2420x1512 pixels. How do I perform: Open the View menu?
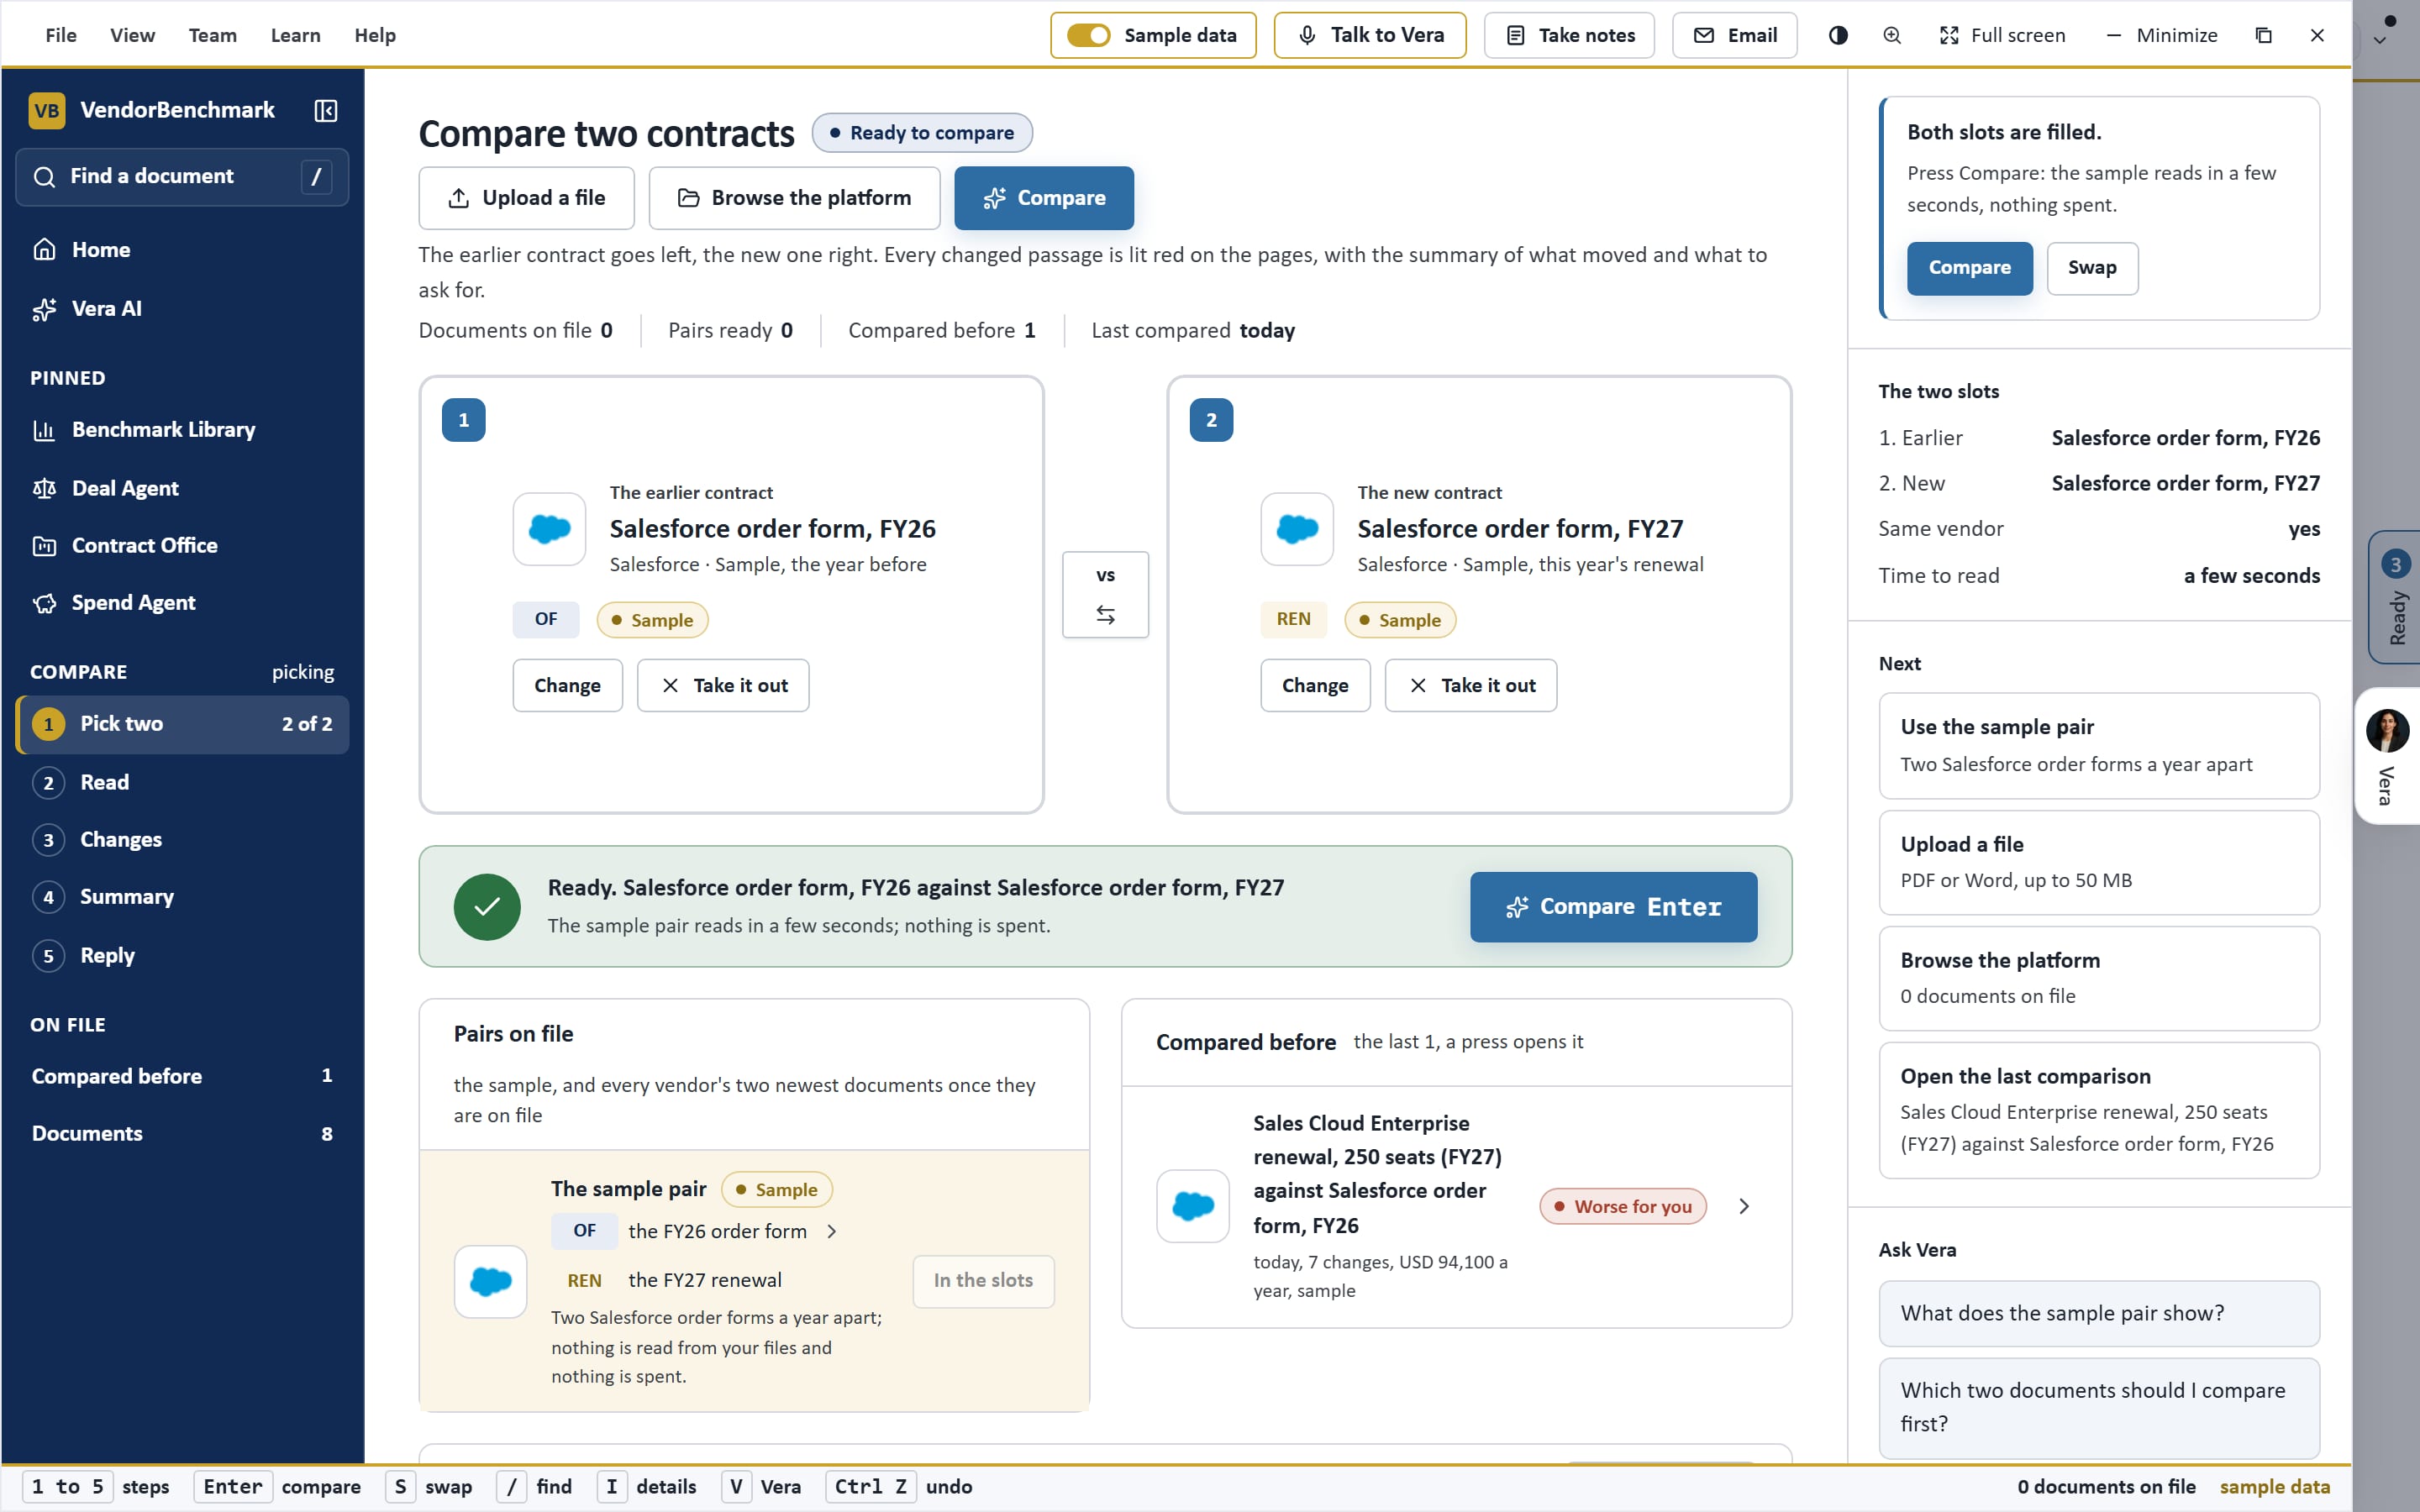point(132,35)
